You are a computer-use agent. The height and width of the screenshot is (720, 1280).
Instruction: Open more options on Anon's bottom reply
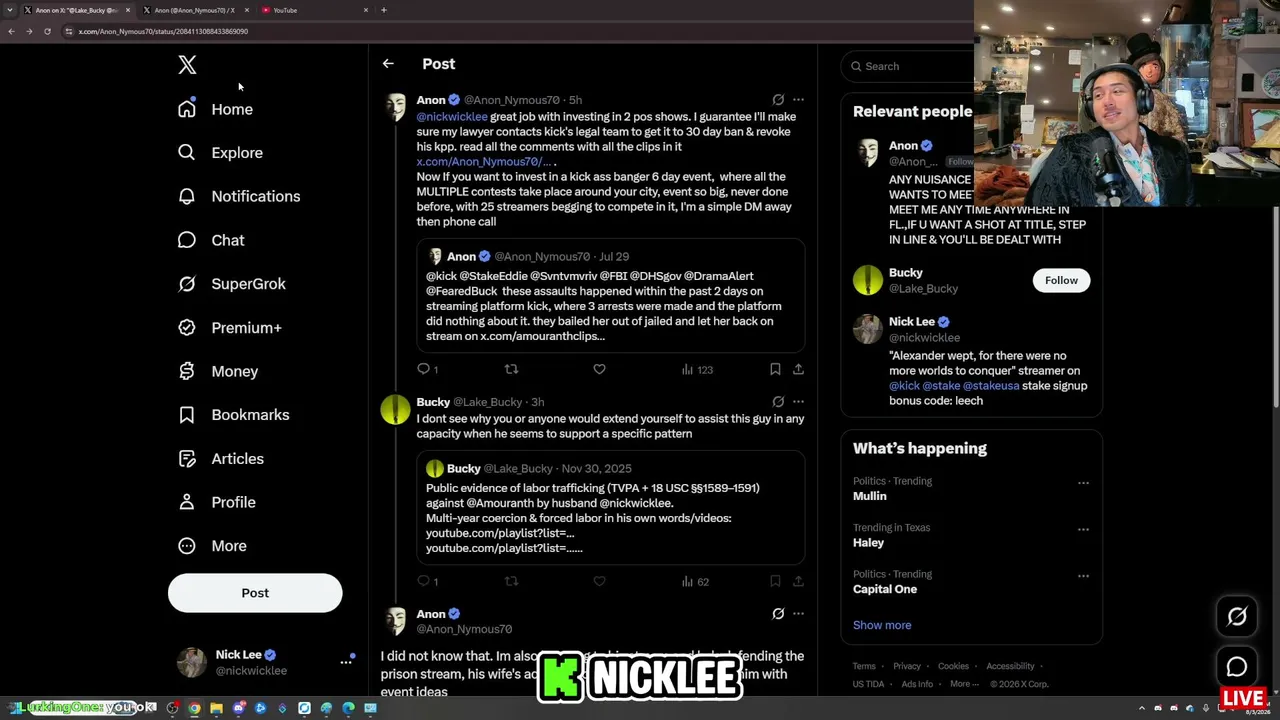[x=798, y=614]
